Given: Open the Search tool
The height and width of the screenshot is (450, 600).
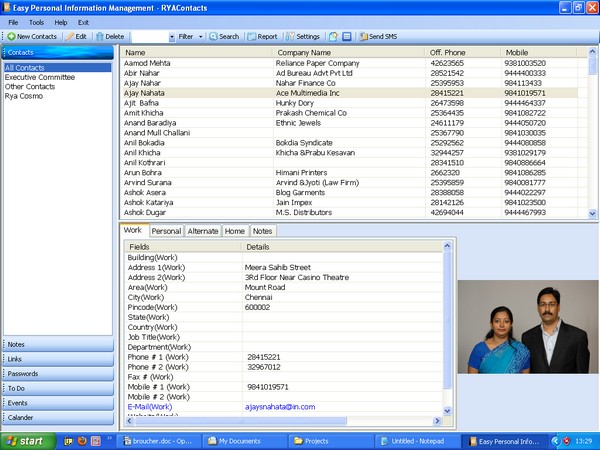Looking at the screenshot, I should [x=224, y=37].
